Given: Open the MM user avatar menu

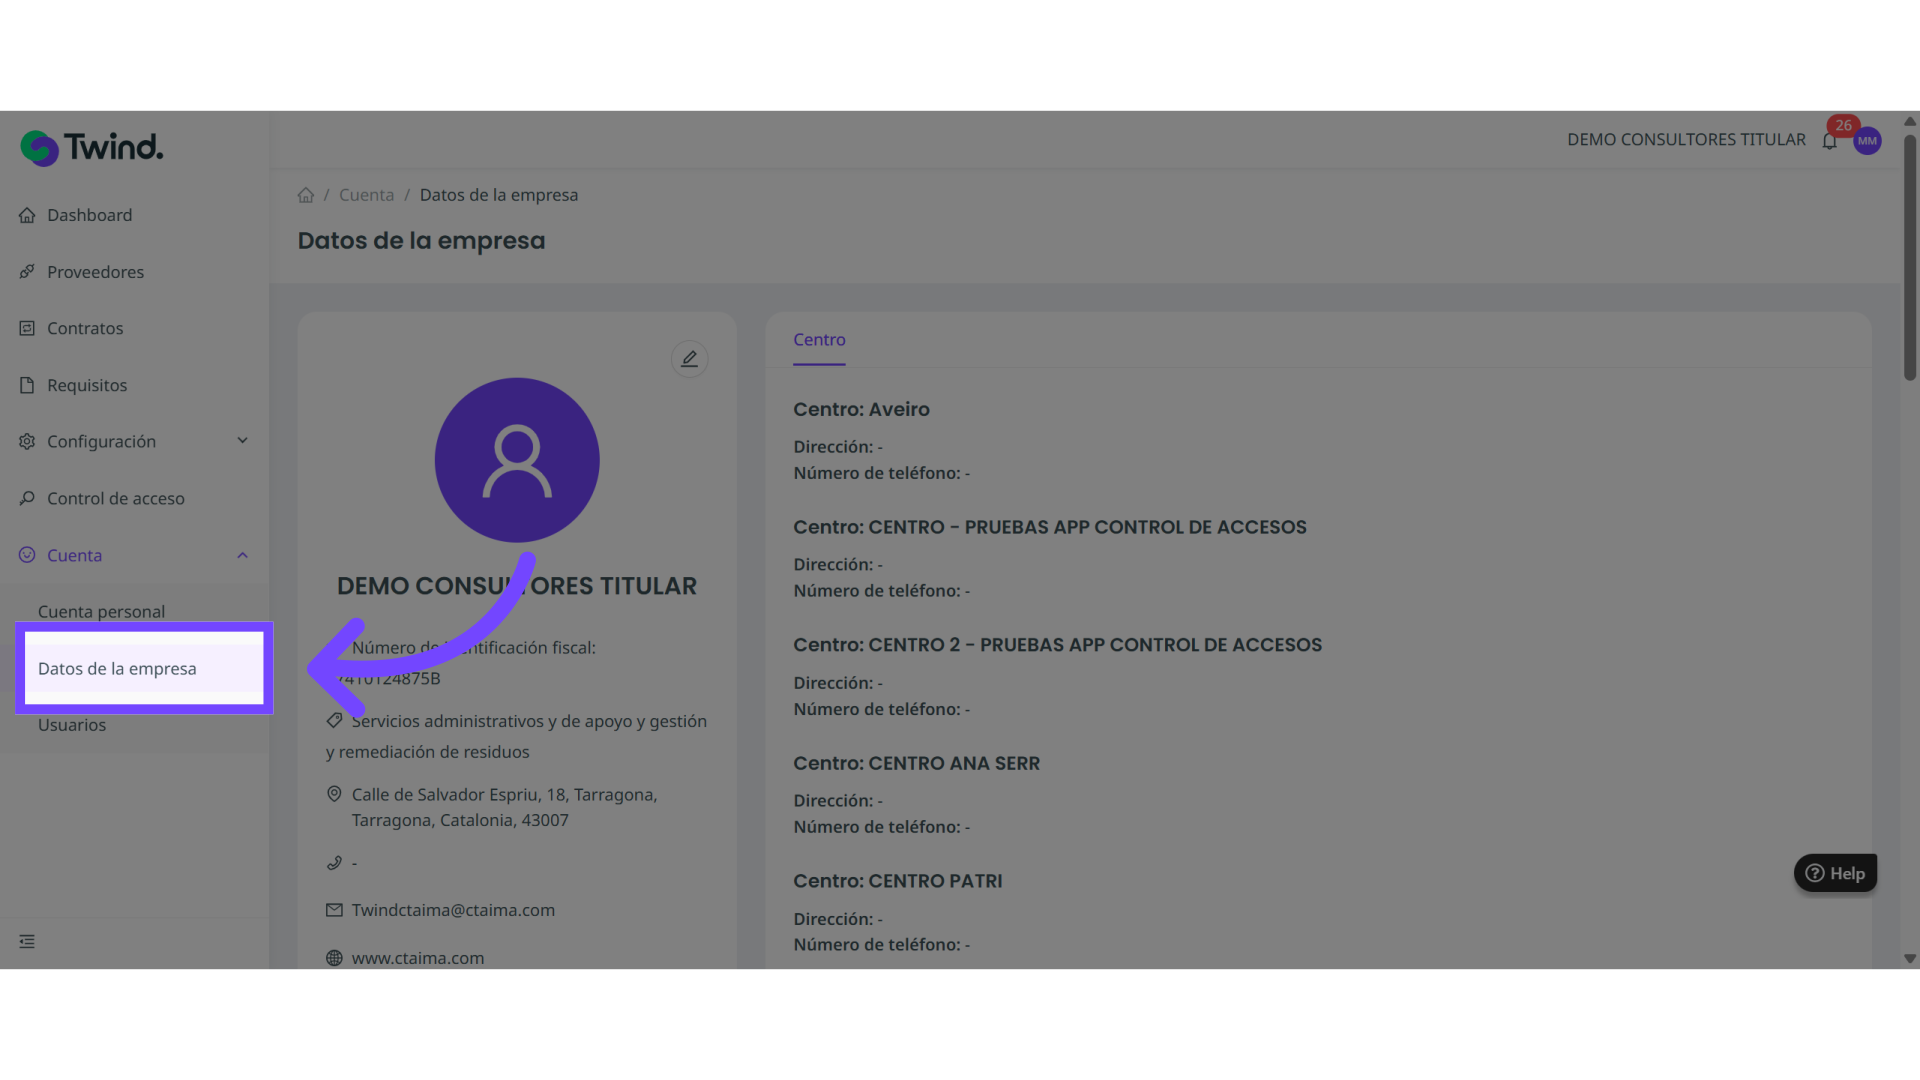Looking at the screenshot, I should pos(1867,141).
